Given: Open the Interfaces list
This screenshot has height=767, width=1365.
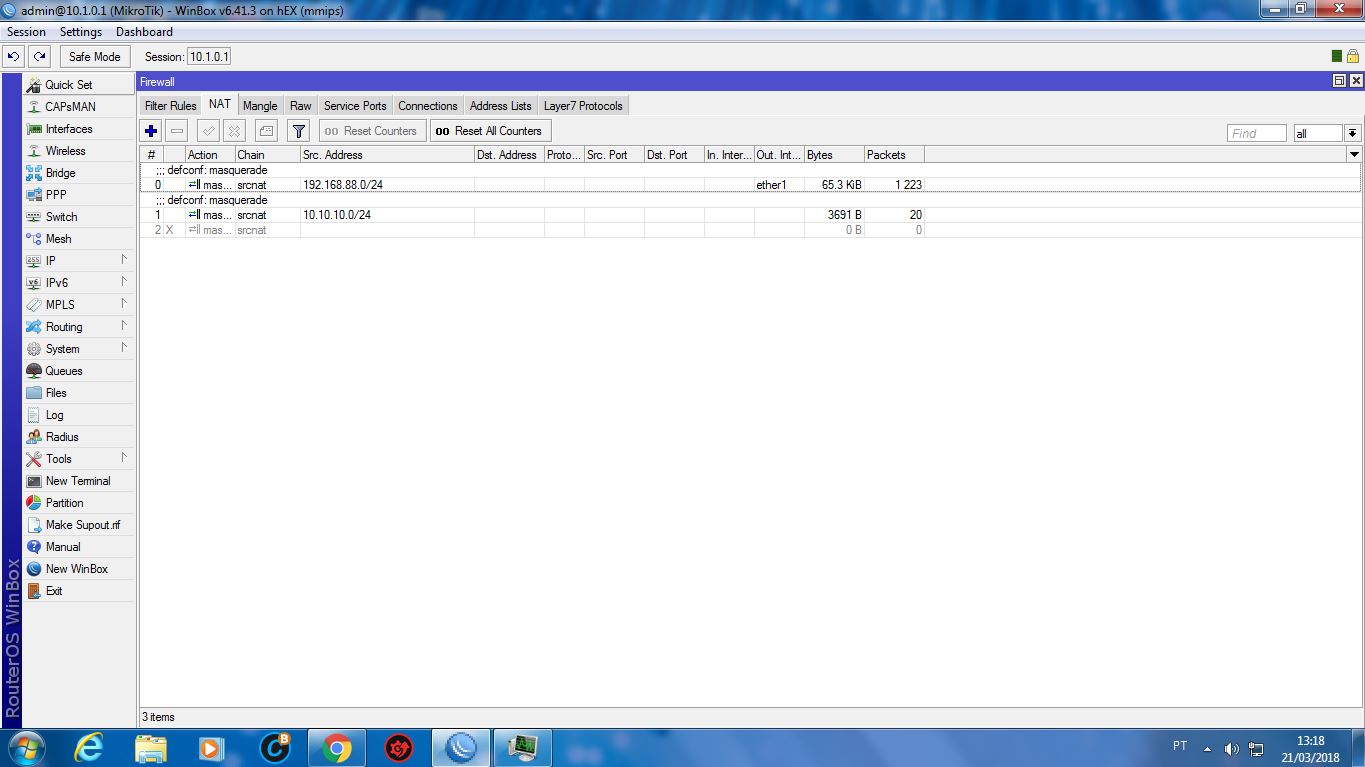Looking at the screenshot, I should tap(79, 129).
